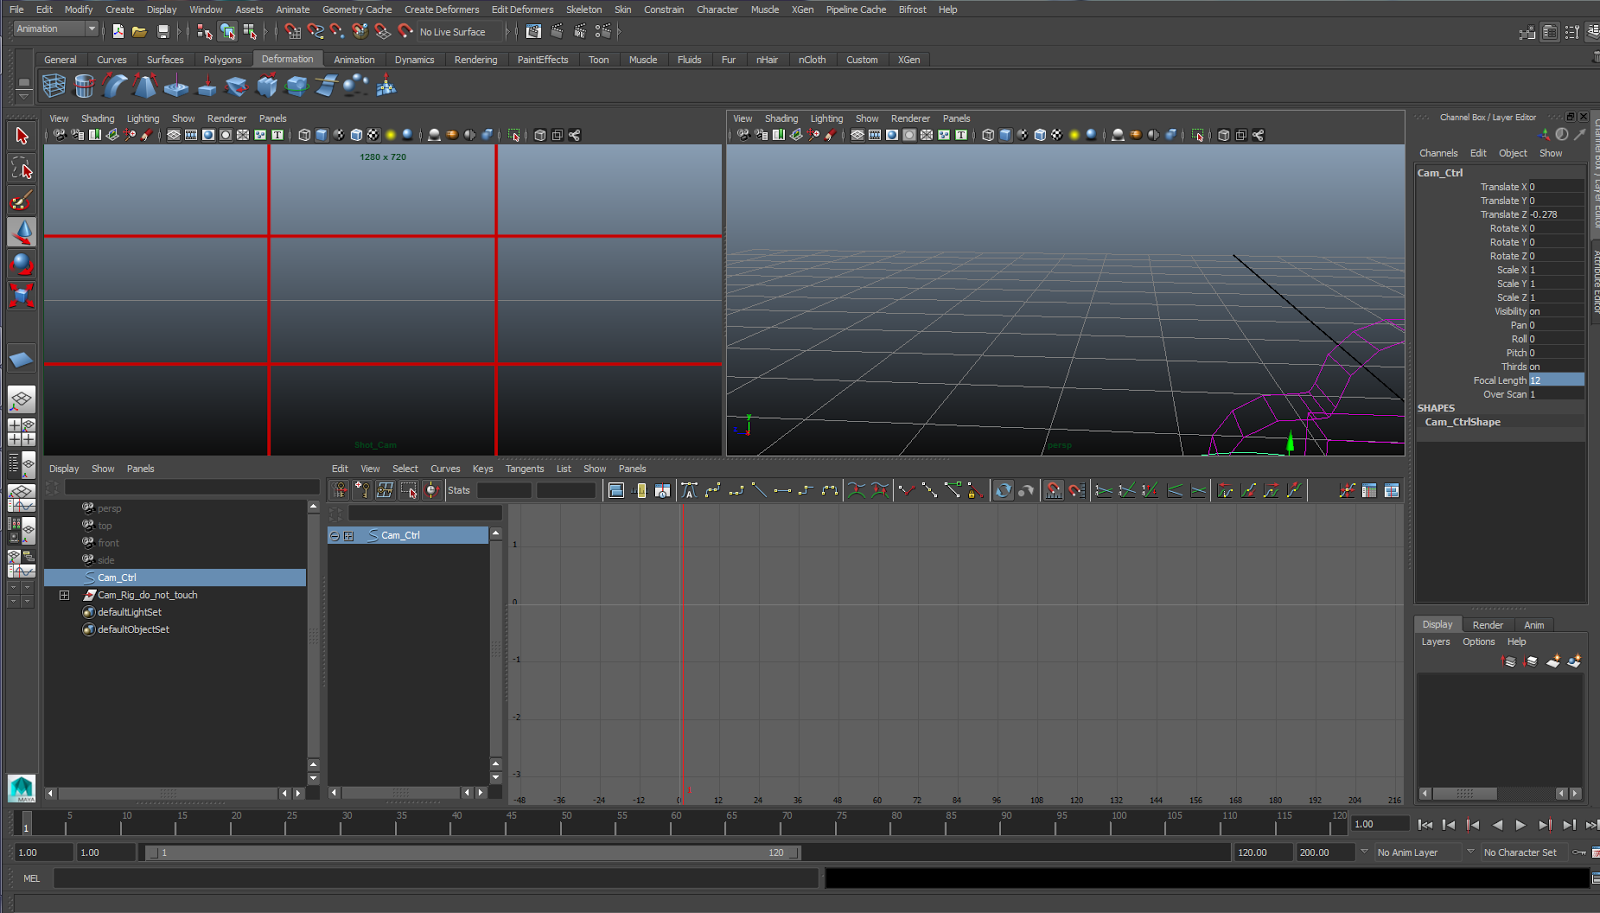Select the four view layout icon
This screenshot has height=913, width=1600.
click(21, 432)
